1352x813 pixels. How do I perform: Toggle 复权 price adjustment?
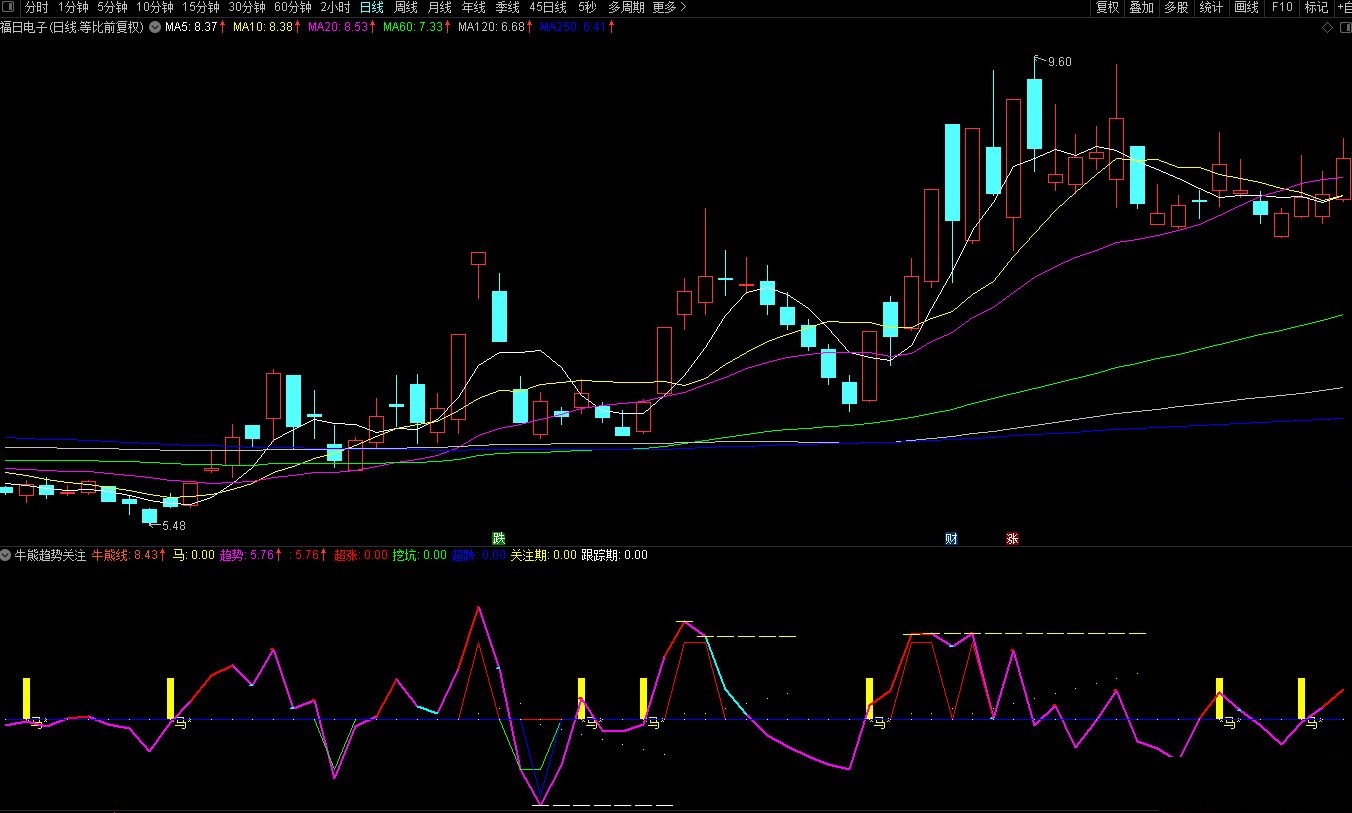1107,7
